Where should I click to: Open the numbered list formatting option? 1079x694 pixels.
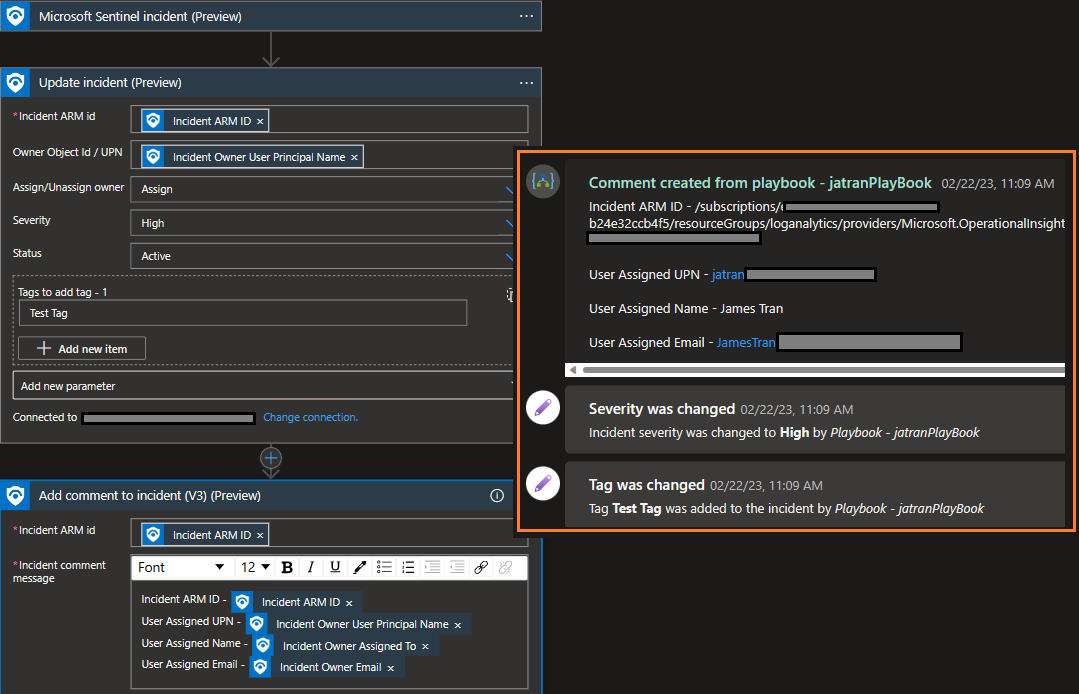coord(408,567)
